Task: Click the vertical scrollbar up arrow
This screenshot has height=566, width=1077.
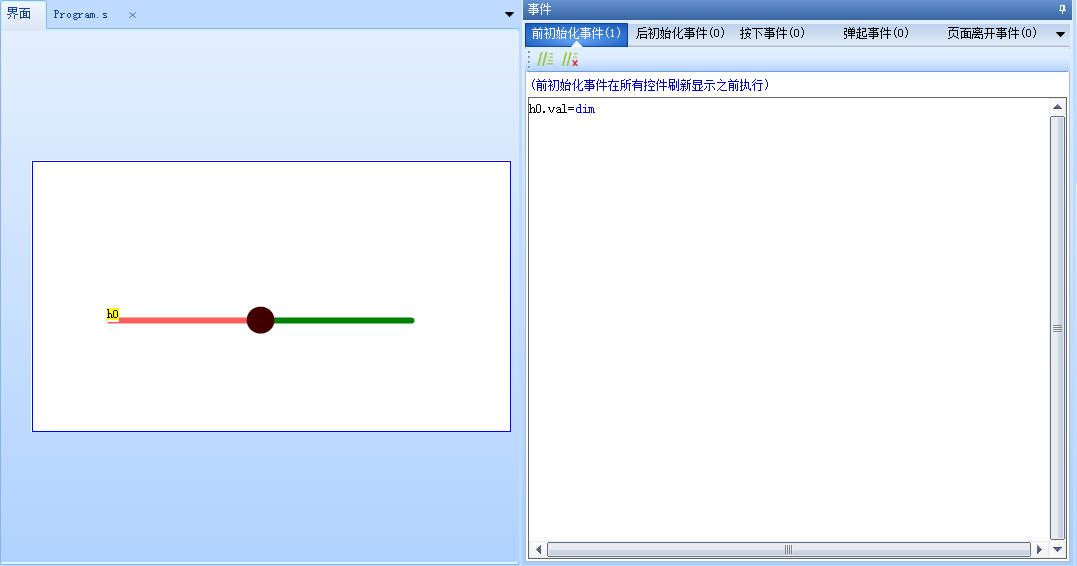Action: (x=1057, y=107)
